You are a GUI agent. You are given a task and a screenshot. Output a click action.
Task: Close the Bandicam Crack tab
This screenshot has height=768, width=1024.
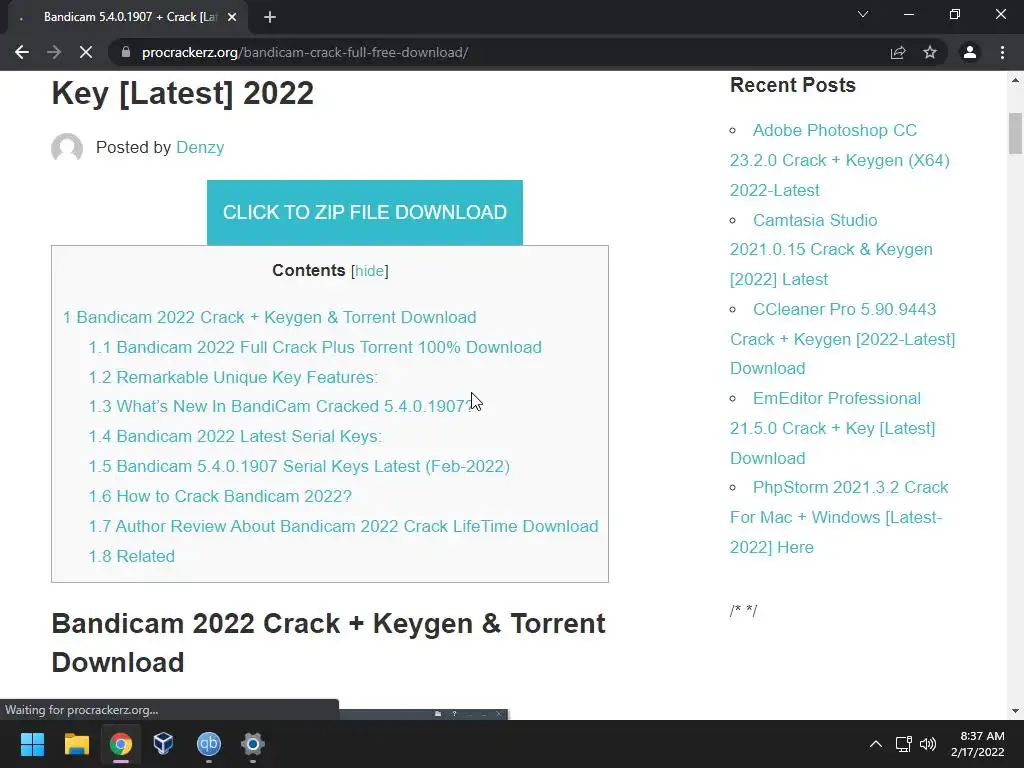coord(232,17)
